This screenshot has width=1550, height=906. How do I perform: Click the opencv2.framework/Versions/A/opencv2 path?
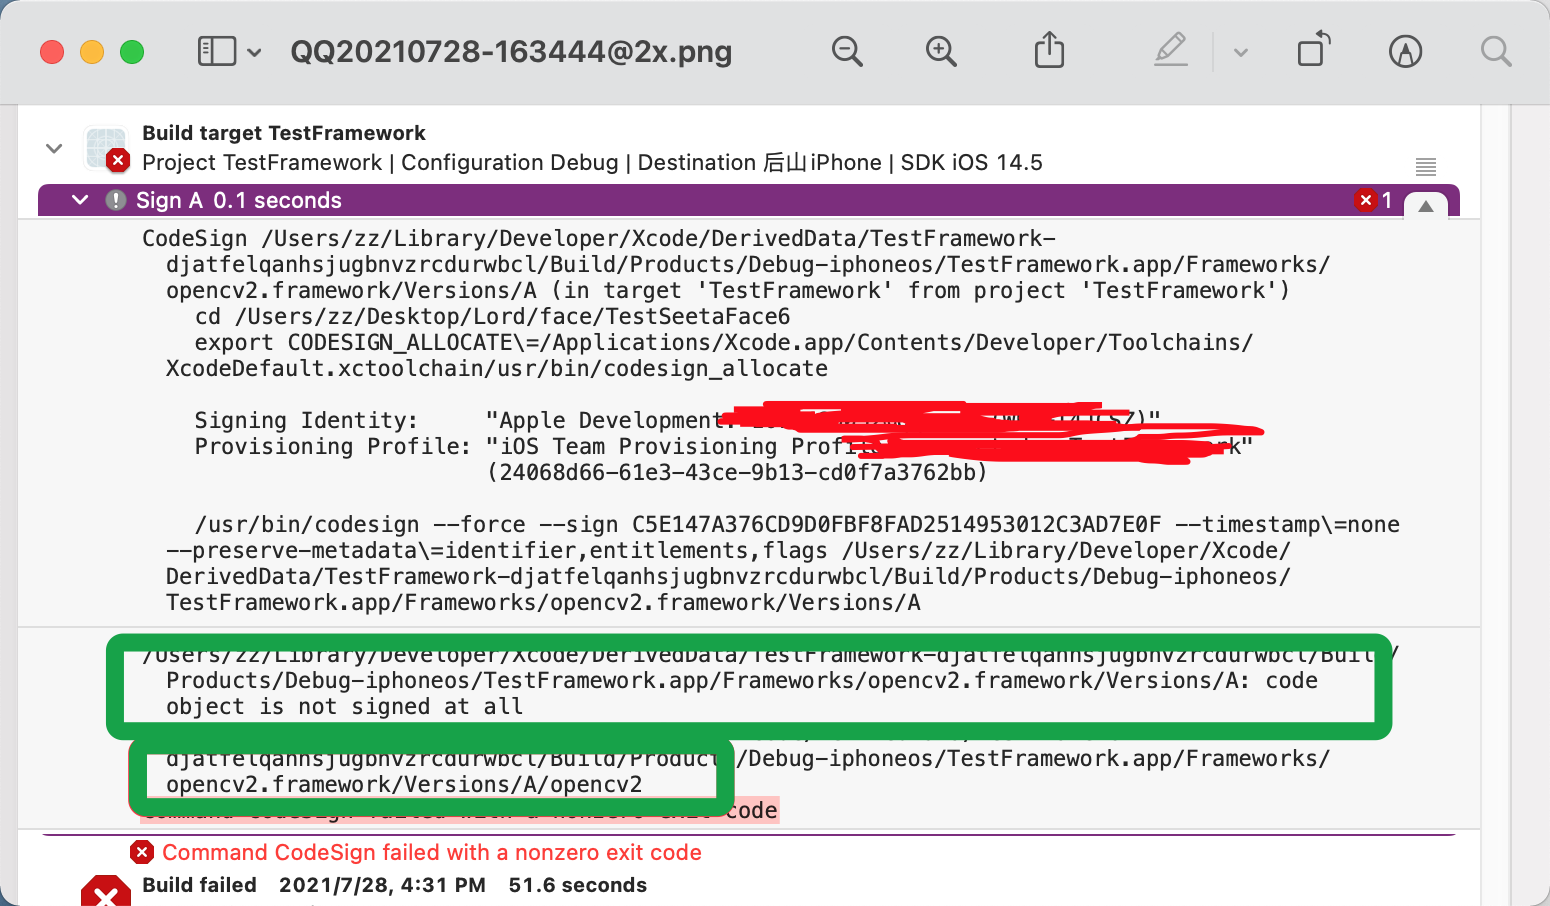click(404, 784)
